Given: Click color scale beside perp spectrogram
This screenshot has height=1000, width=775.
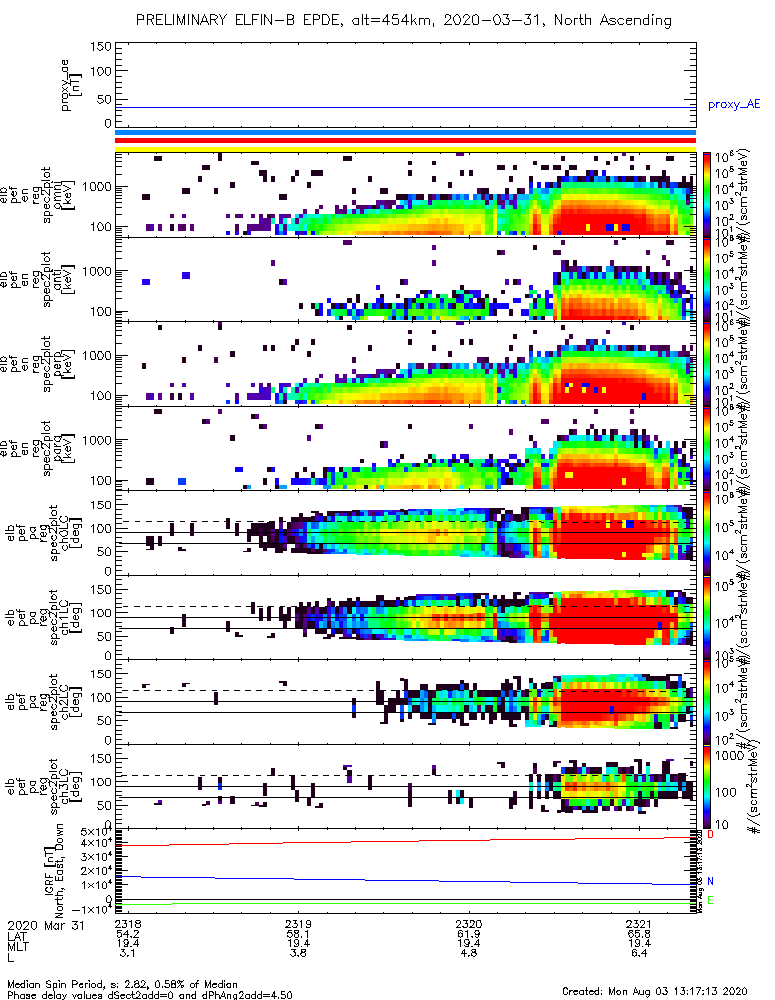Looking at the screenshot, I should tap(707, 364).
